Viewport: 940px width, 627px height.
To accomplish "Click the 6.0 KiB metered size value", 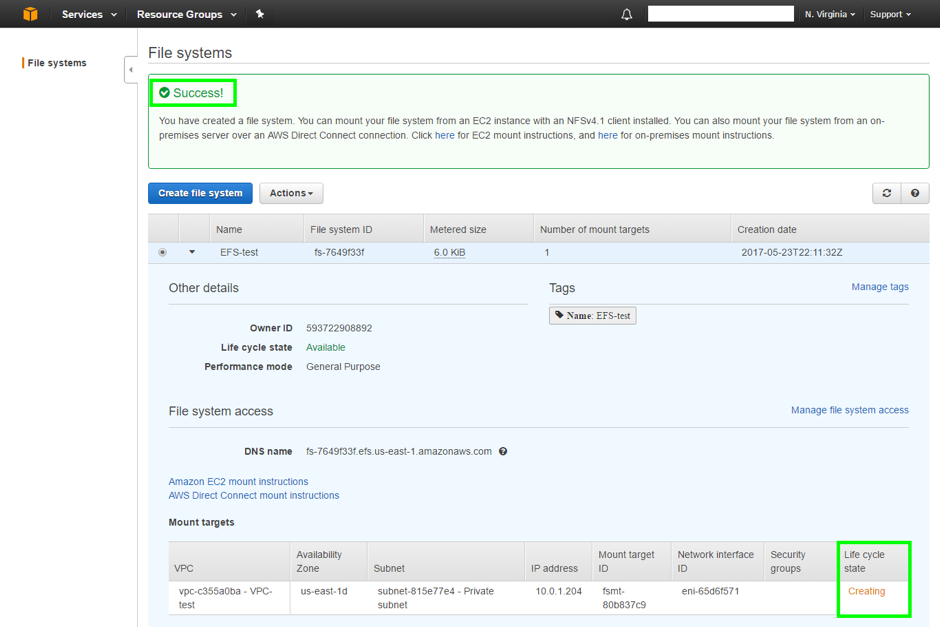I will coord(450,252).
